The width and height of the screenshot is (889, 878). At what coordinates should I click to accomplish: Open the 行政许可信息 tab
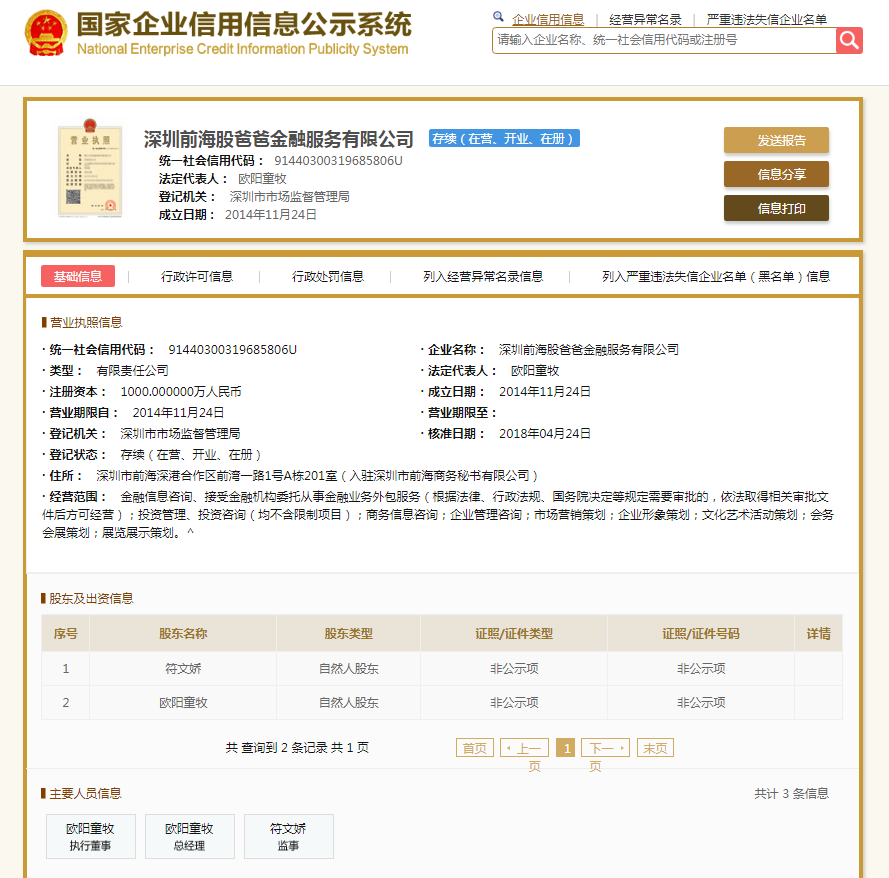pyautogui.click(x=197, y=277)
